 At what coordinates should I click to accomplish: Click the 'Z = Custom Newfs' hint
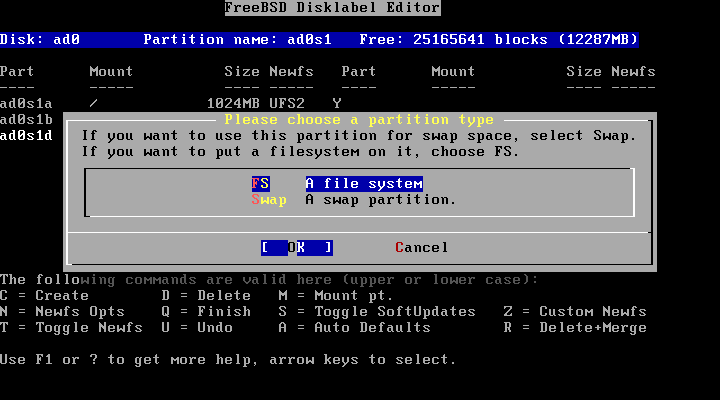pos(575,312)
